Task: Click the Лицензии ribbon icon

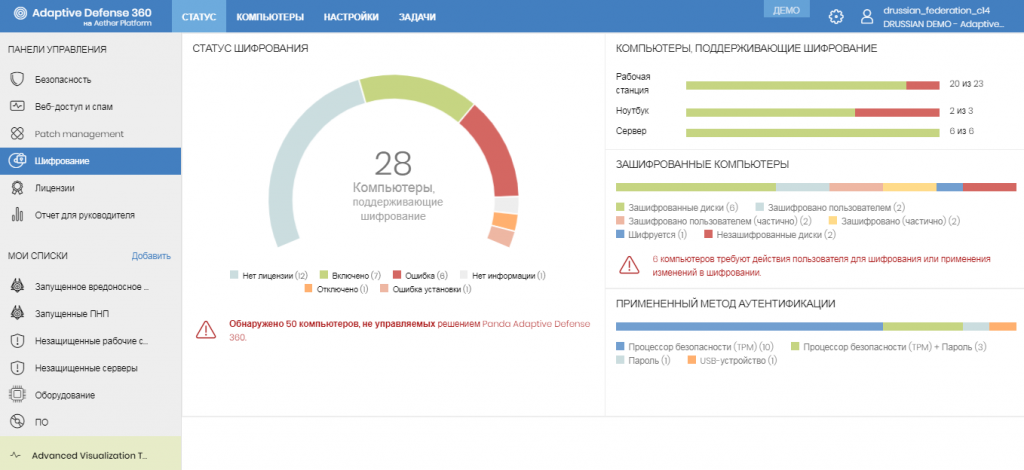Action: pyautogui.click(x=18, y=188)
